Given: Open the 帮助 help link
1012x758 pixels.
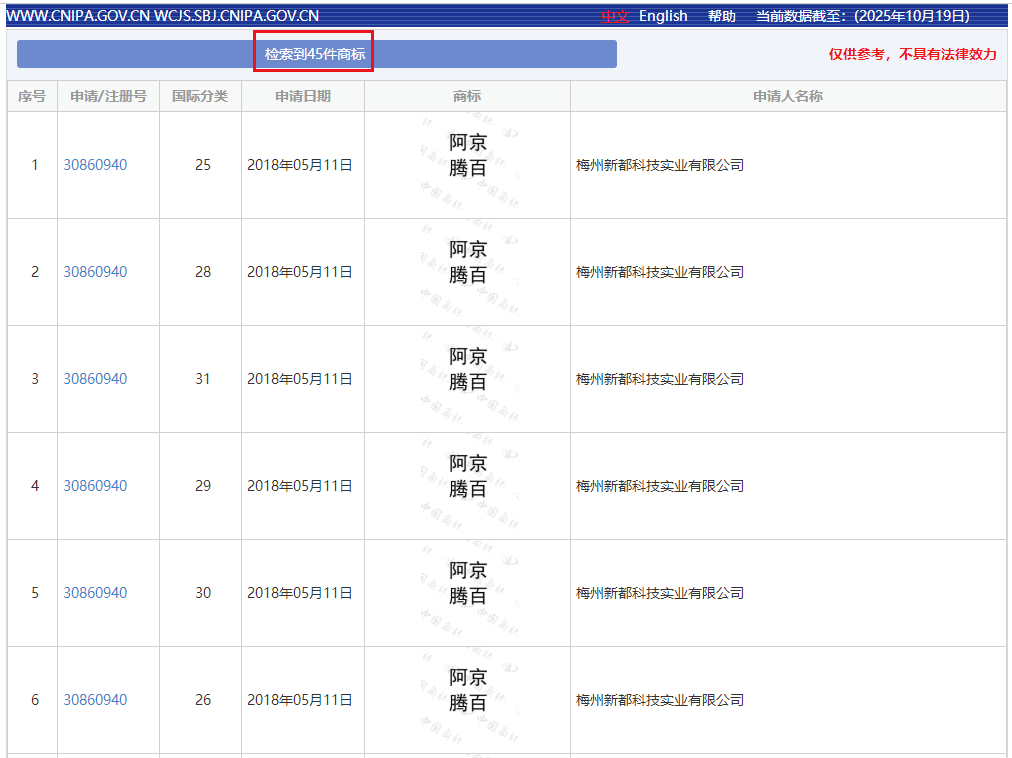Looking at the screenshot, I should (722, 16).
